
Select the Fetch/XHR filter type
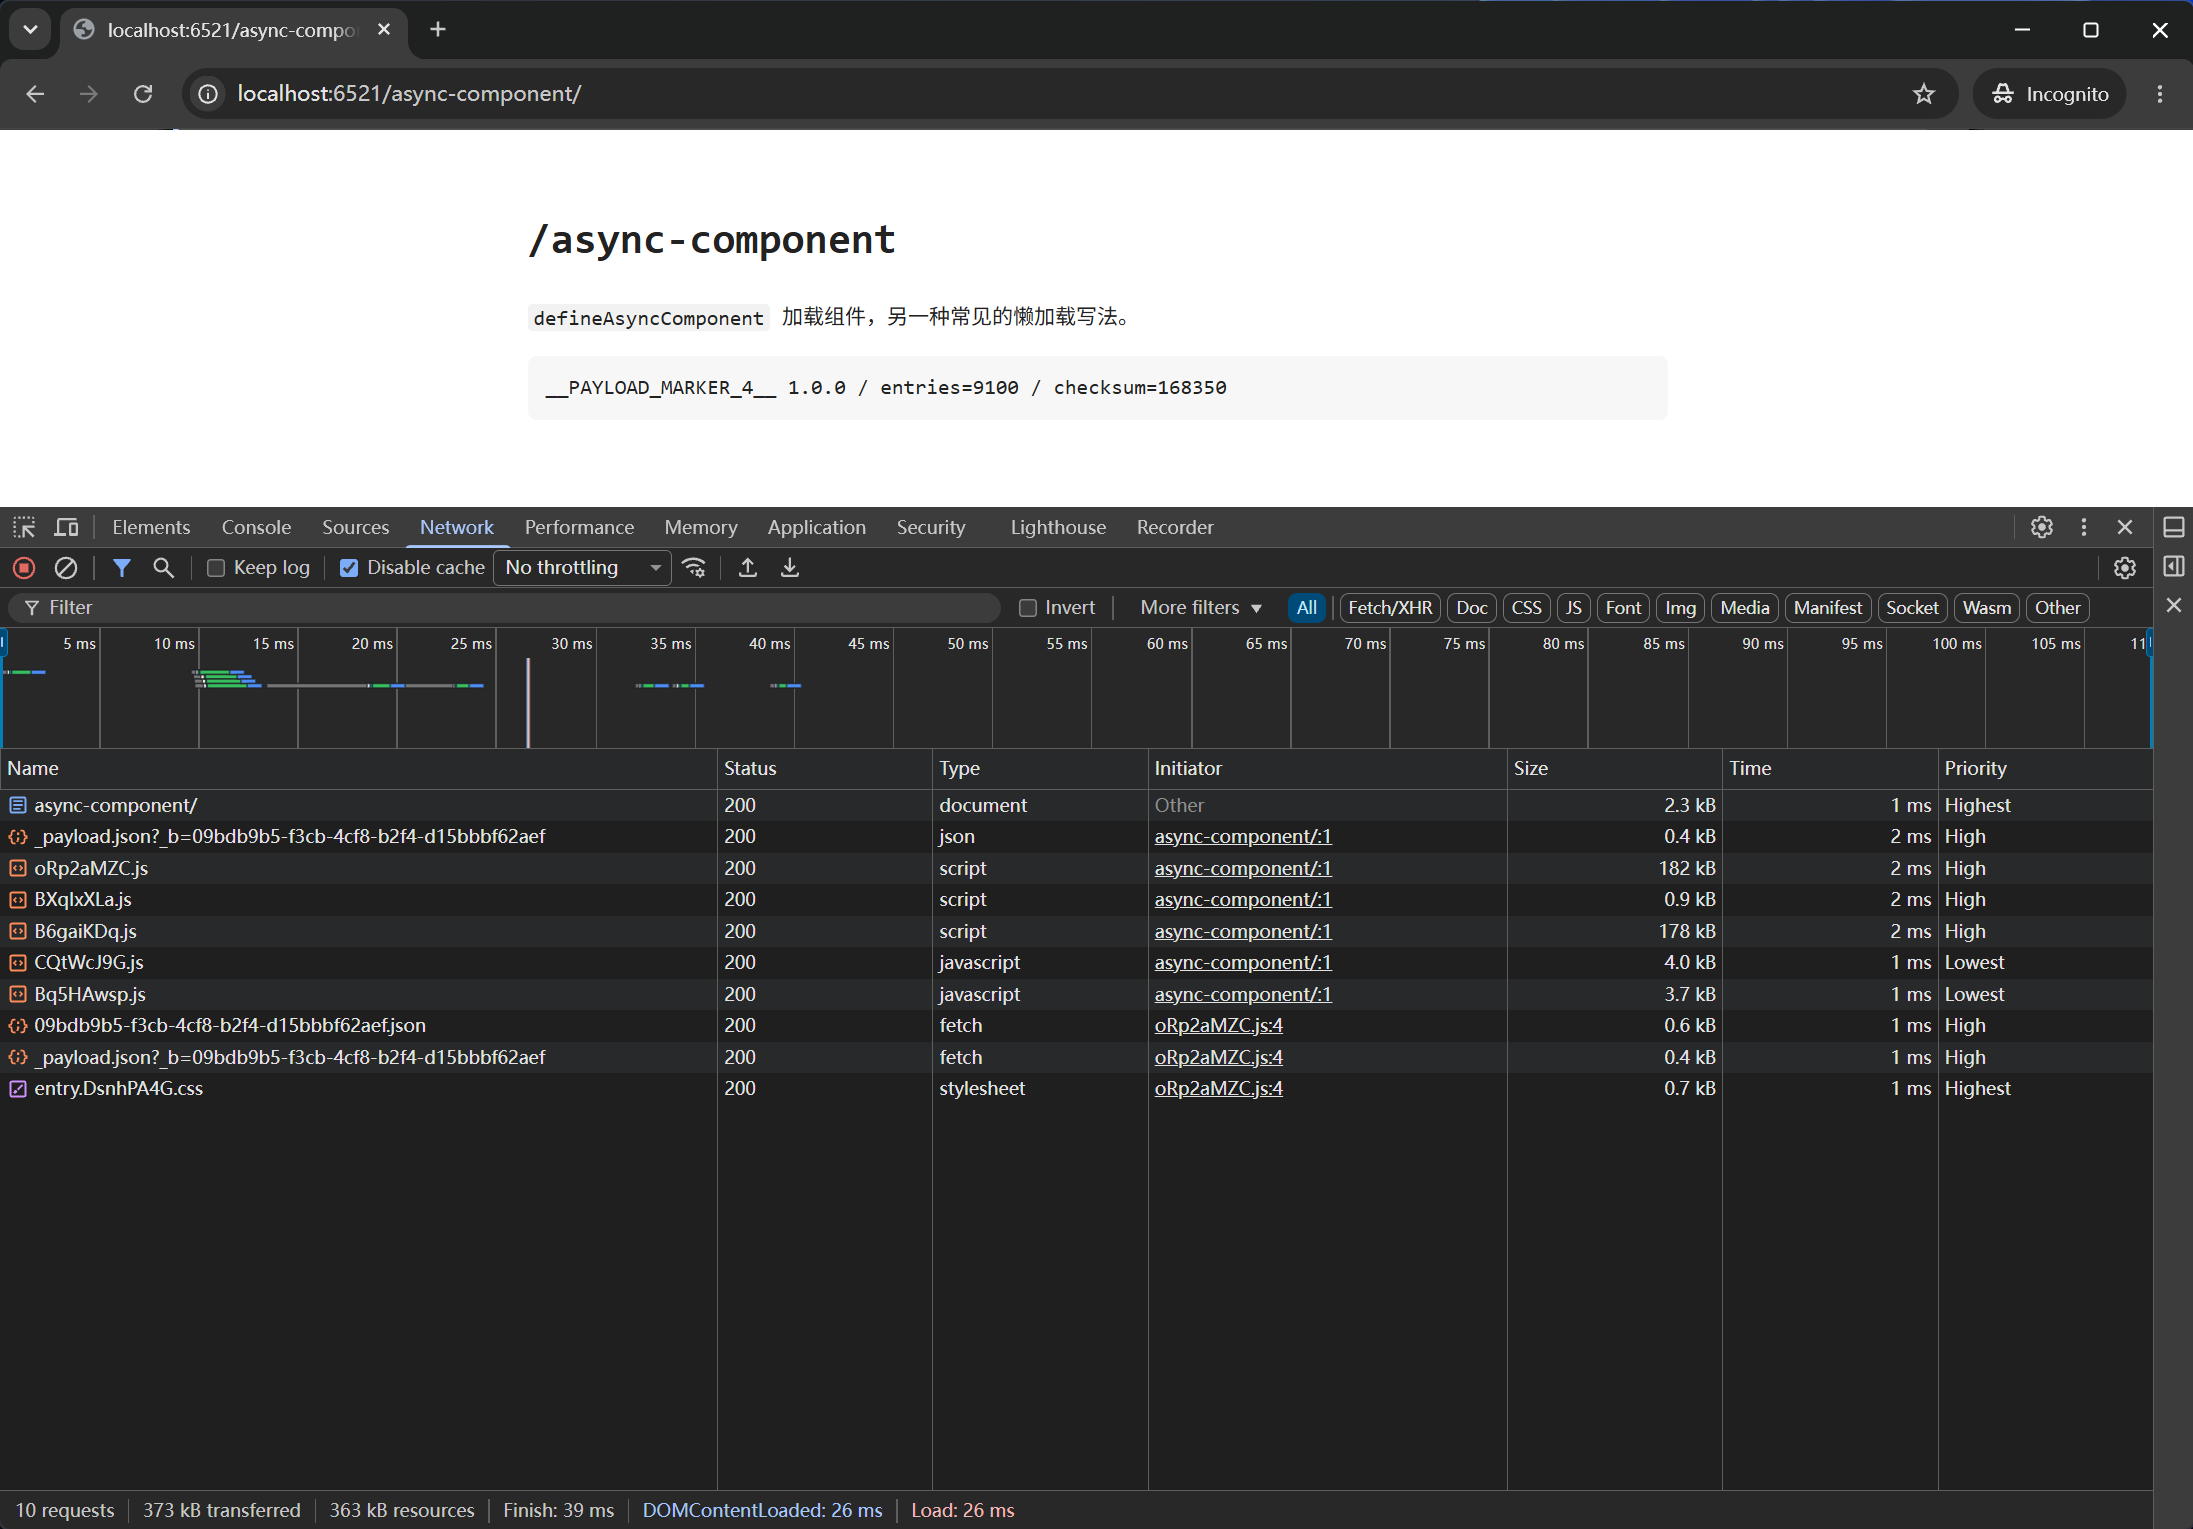[1389, 608]
